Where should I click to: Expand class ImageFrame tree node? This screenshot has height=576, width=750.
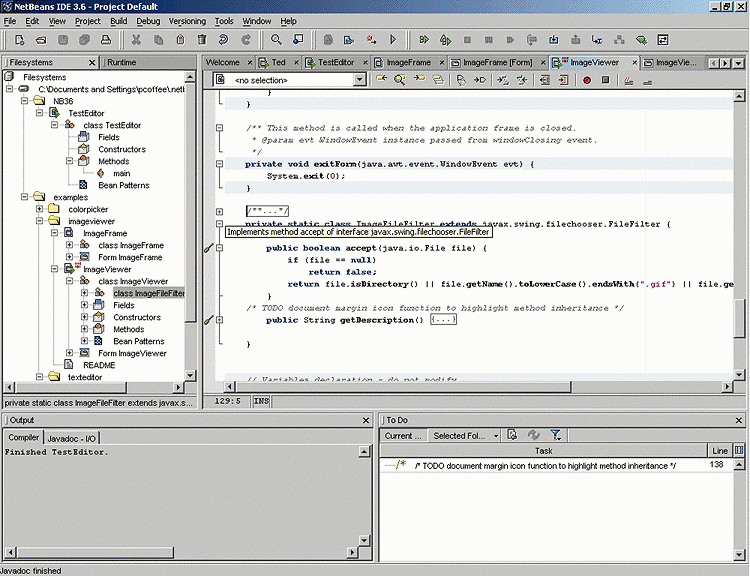(70, 245)
